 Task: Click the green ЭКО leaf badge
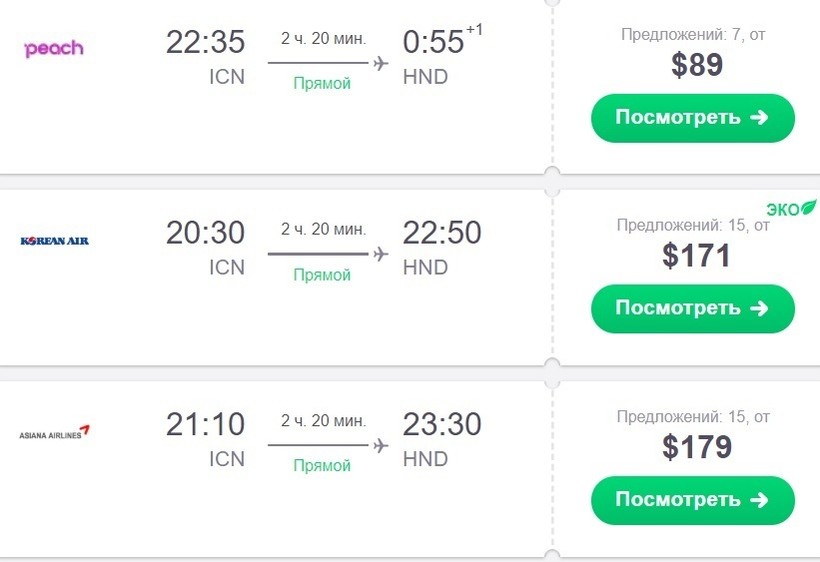point(791,208)
